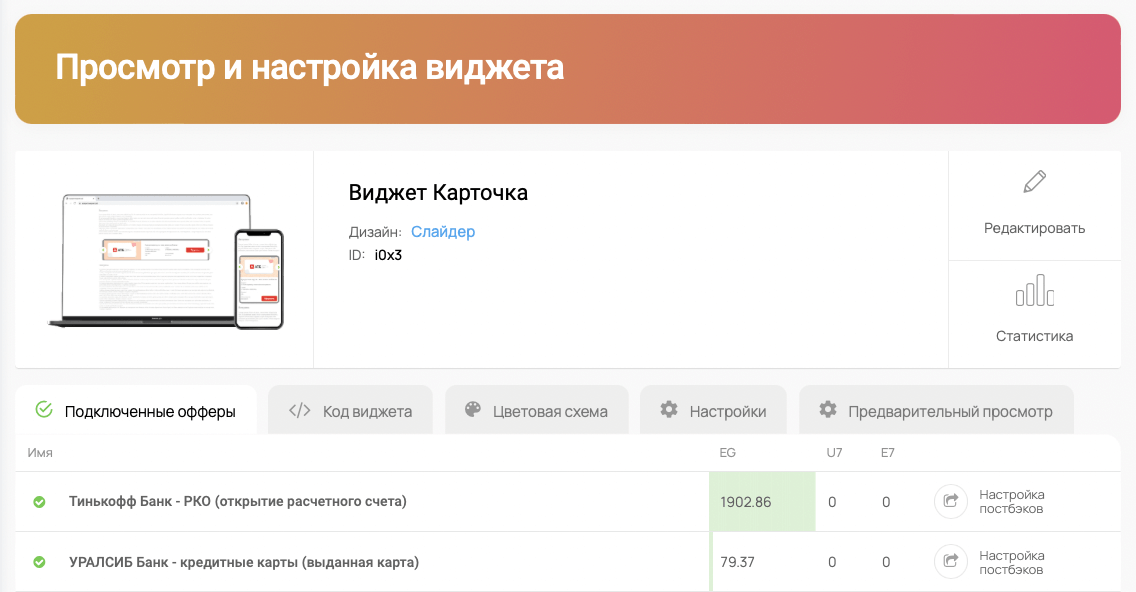Click the palette icon on Цветовая схема tab
1136x592 pixels.
tap(472, 409)
